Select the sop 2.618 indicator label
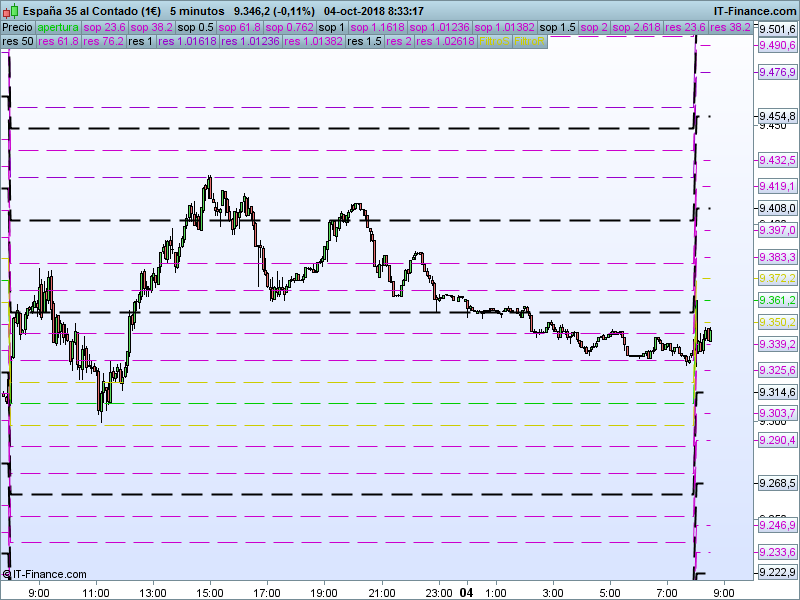The image size is (800, 600). point(636,28)
